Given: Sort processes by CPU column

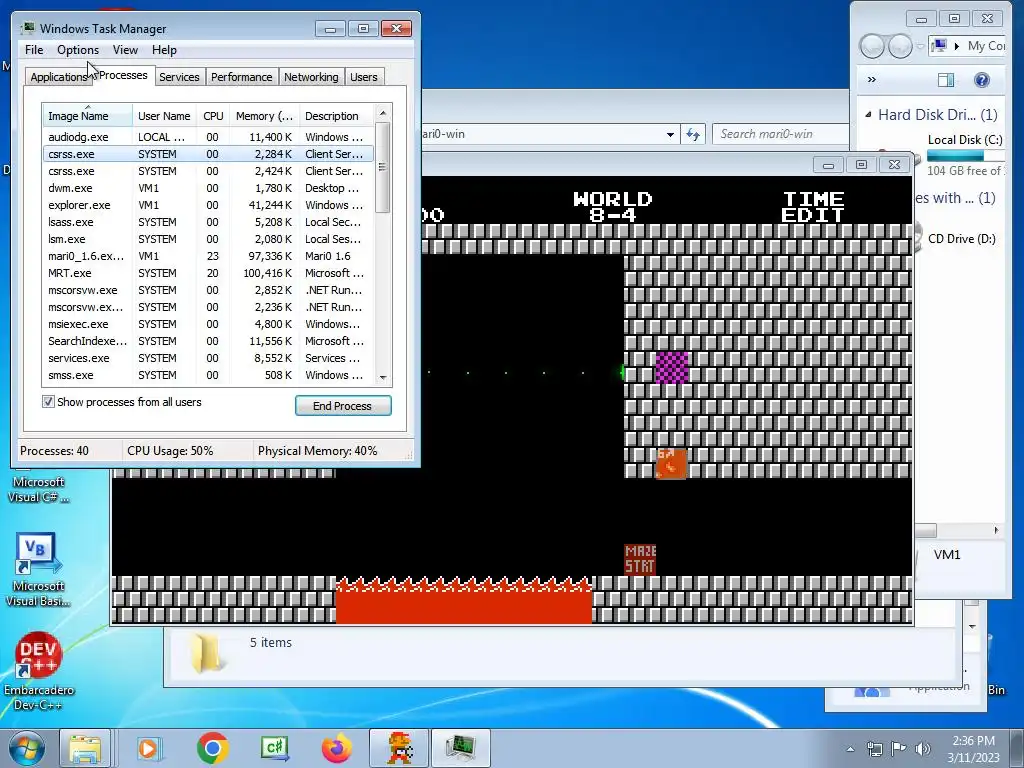Looking at the screenshot, I should coord(213,116).
